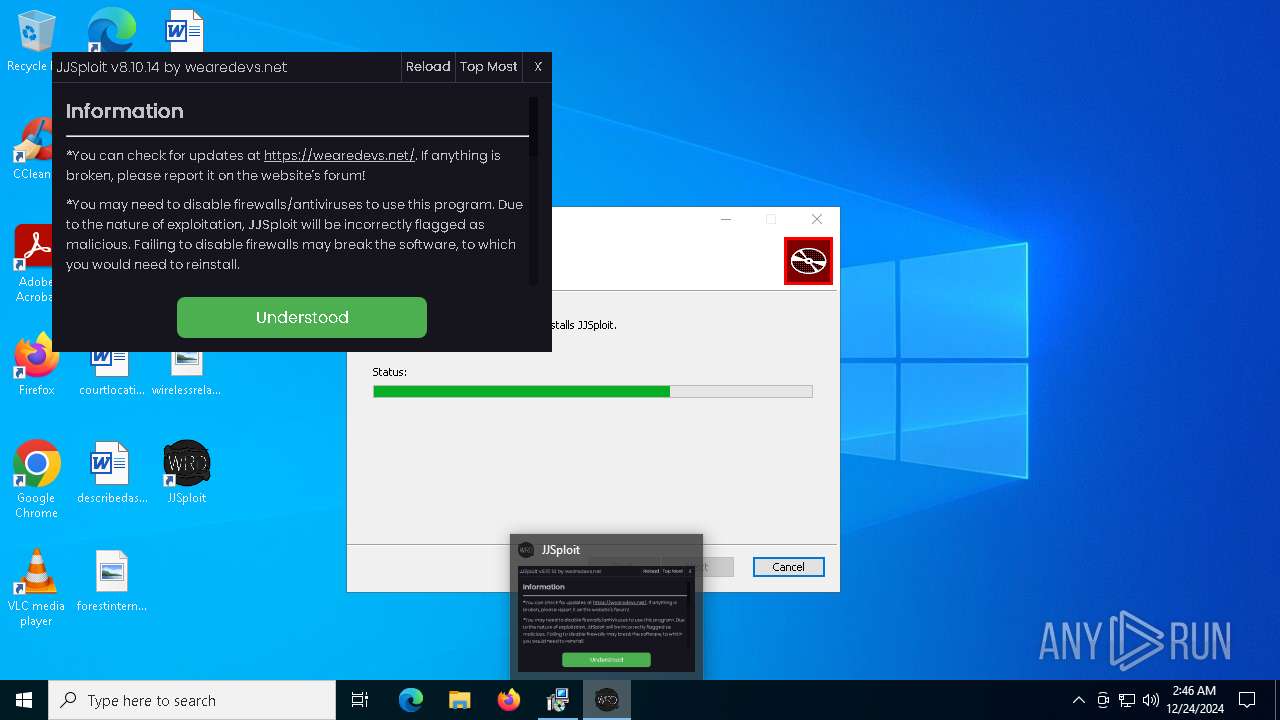This screenshot has width=1280, height=720.
Task: Select the describedas... Word document icon
Action: pyautogui.click(x=111, y=473)
